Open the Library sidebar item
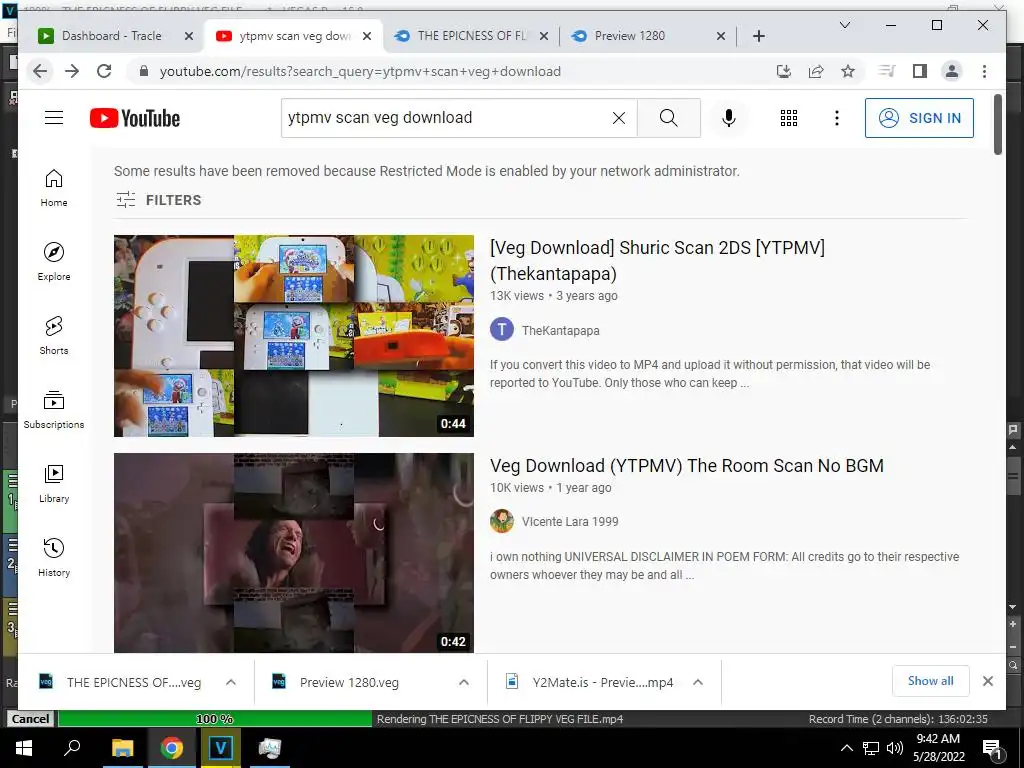 (54, 483)
